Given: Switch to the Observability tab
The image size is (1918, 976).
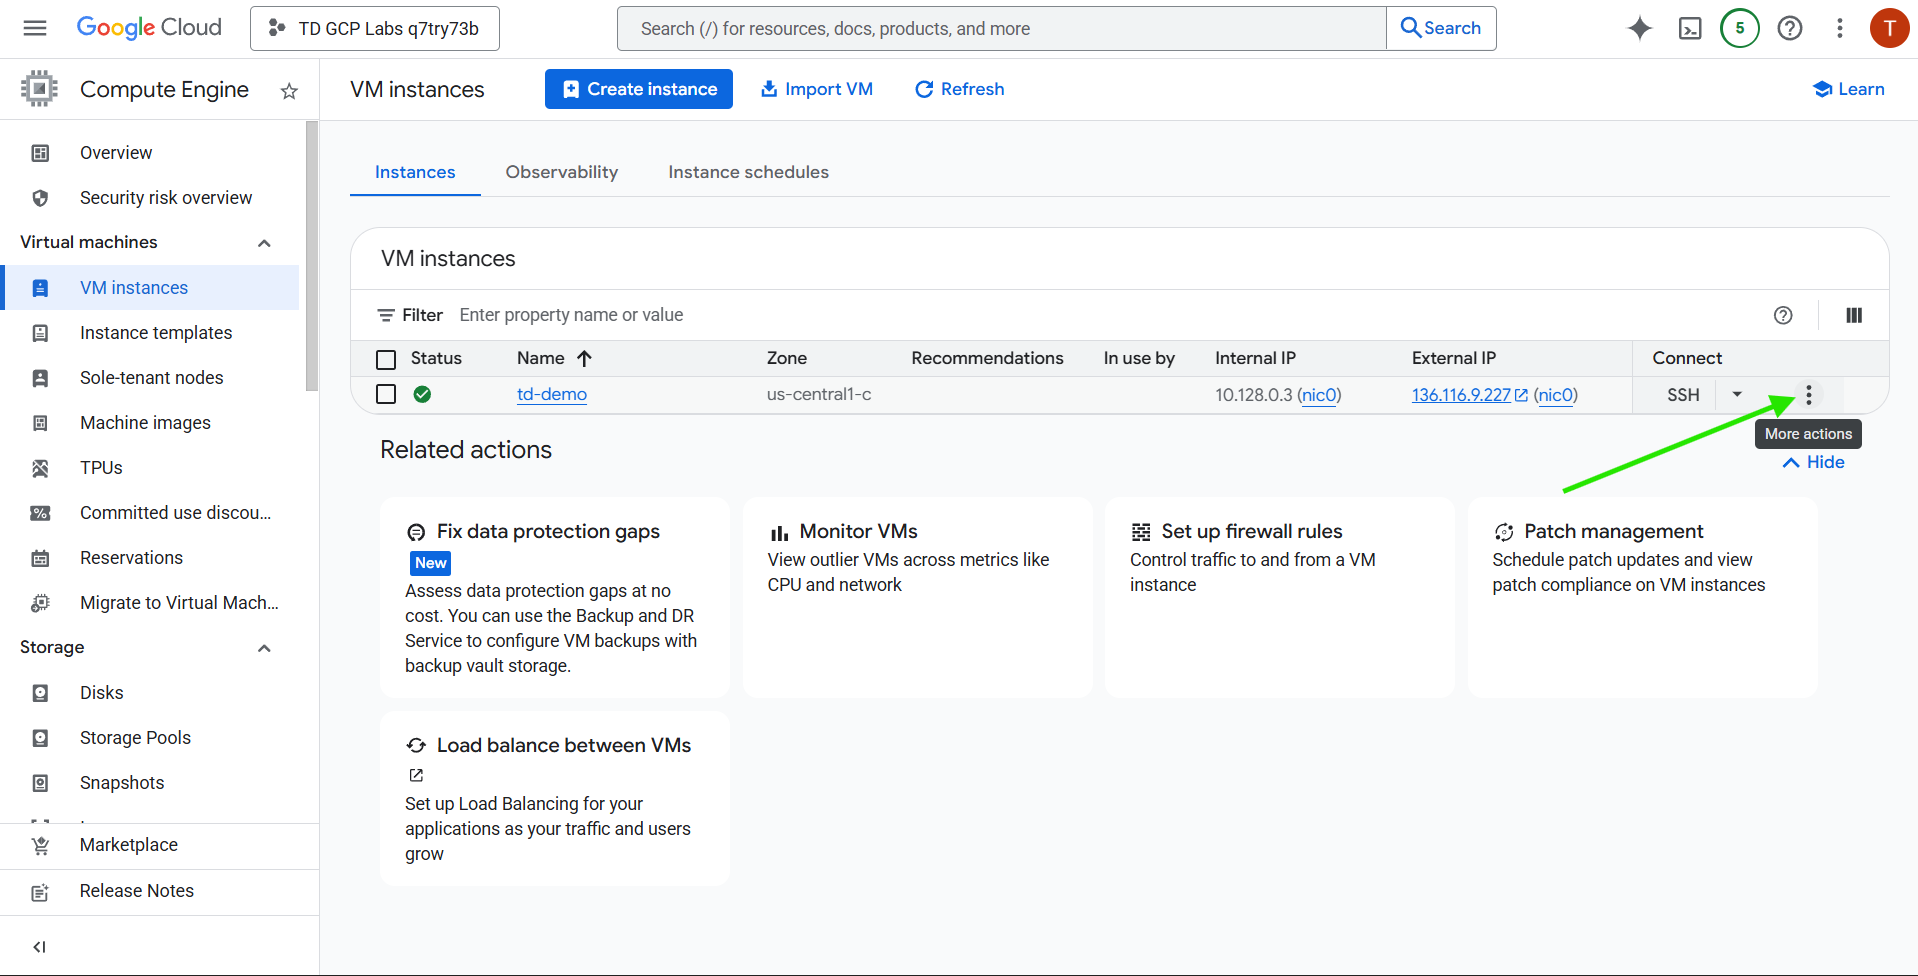Looking at the screenshot, I should (561, 172).
